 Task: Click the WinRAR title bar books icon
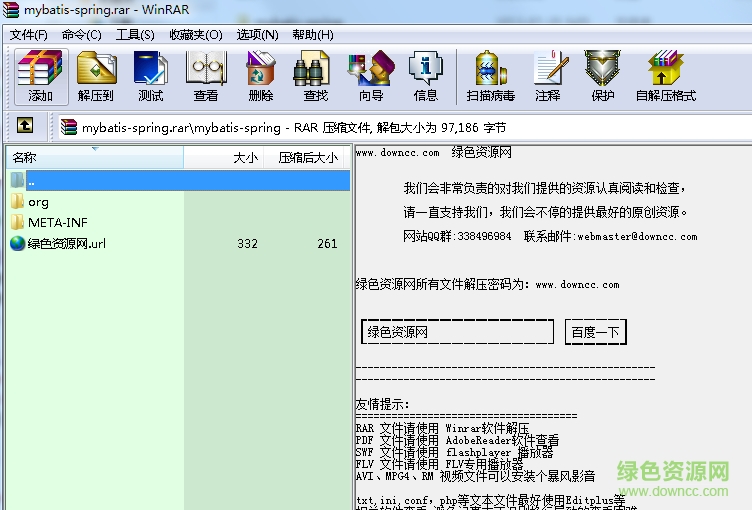(11, 10)
